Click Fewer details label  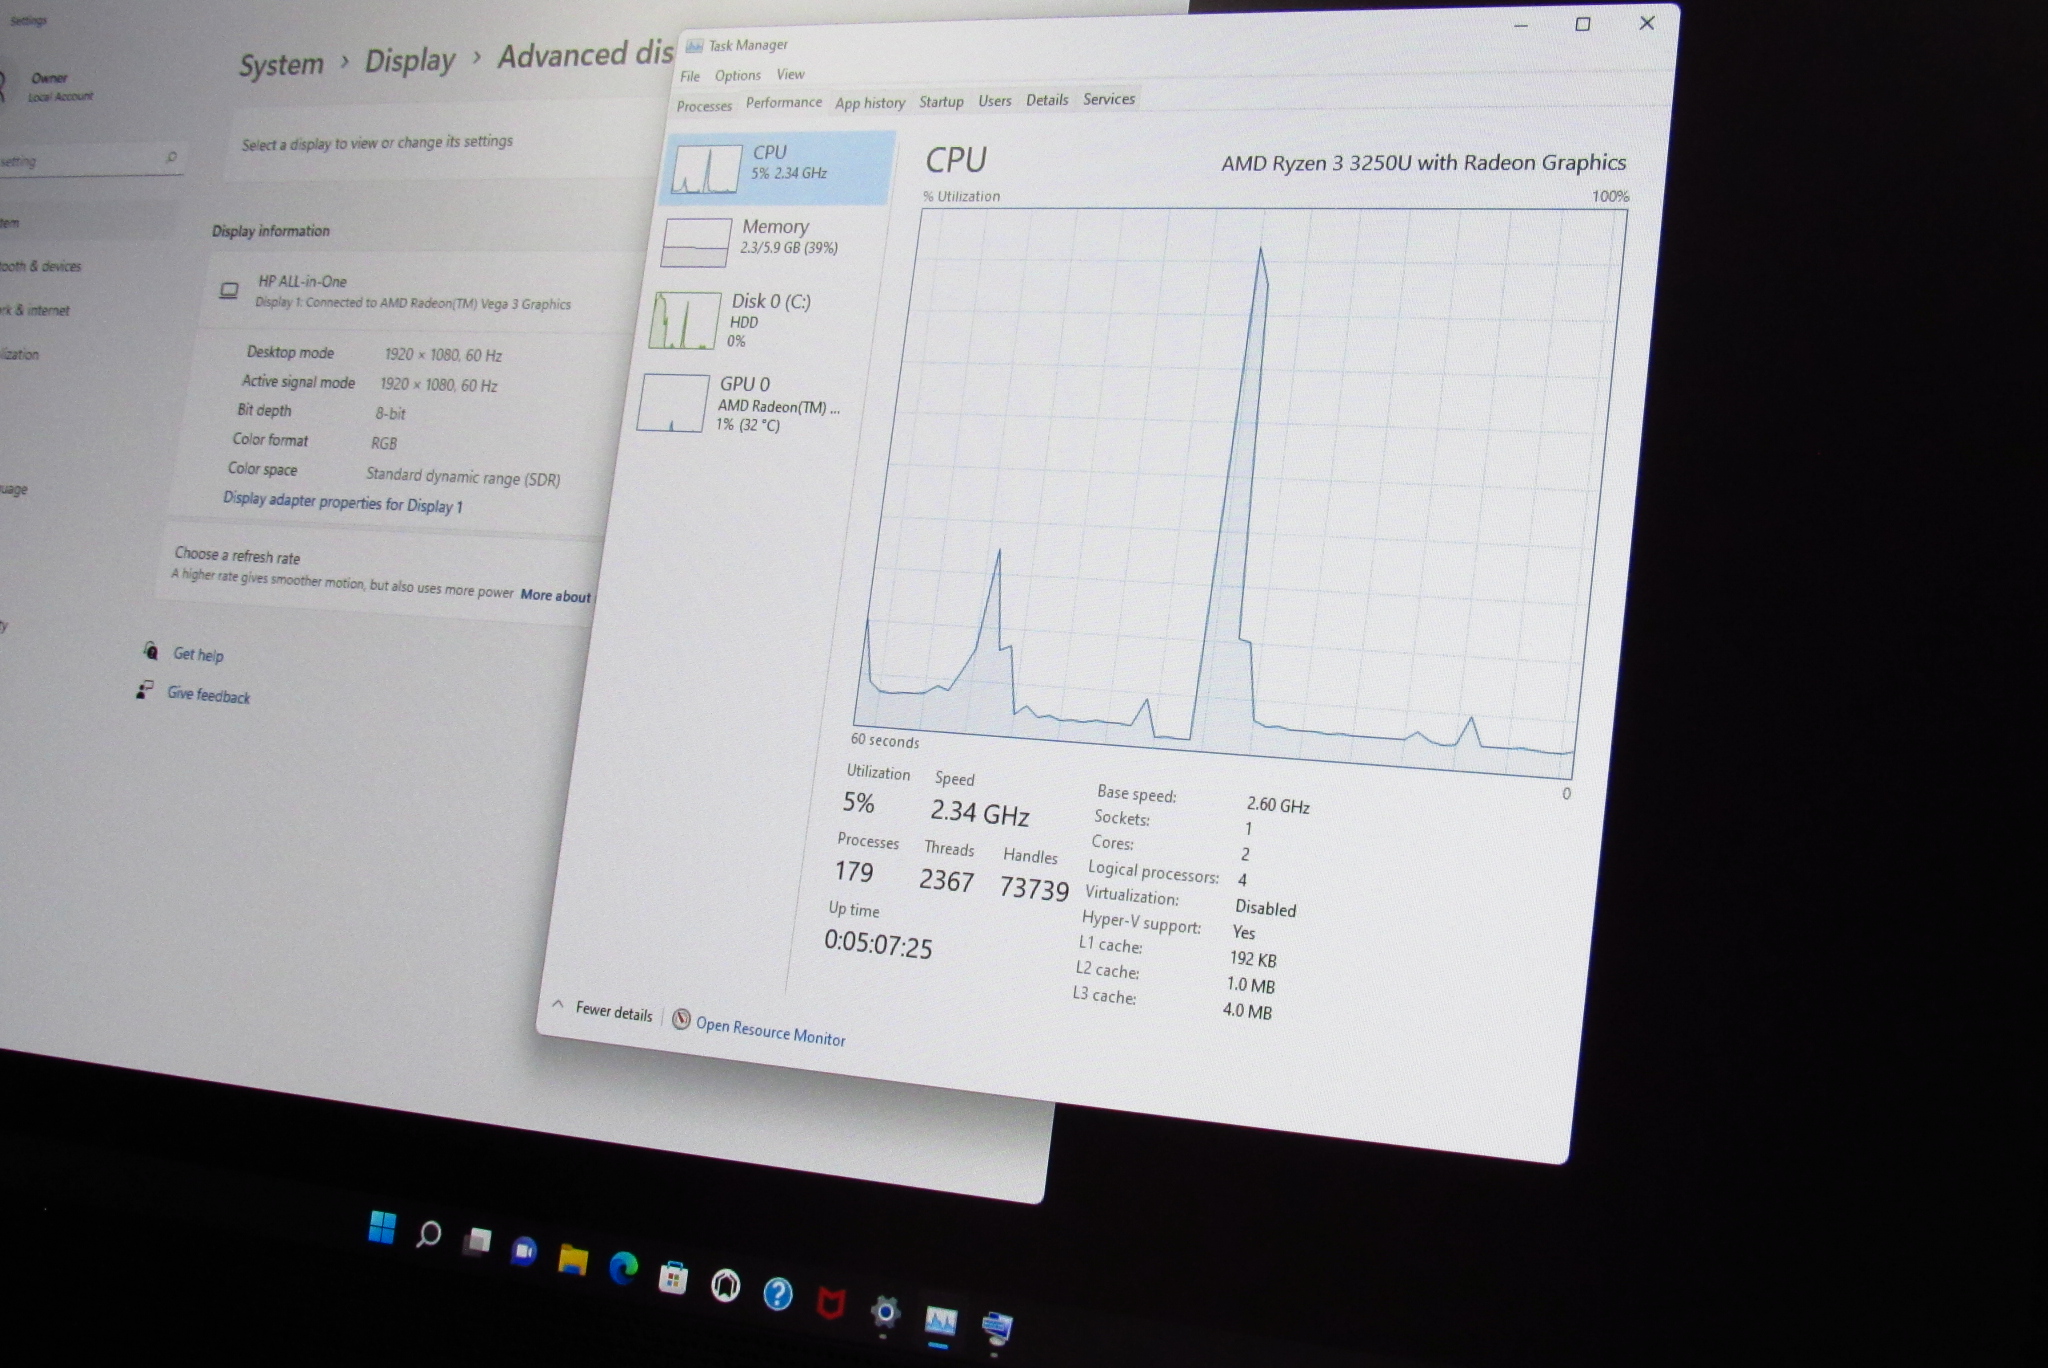click(614, 1011)
